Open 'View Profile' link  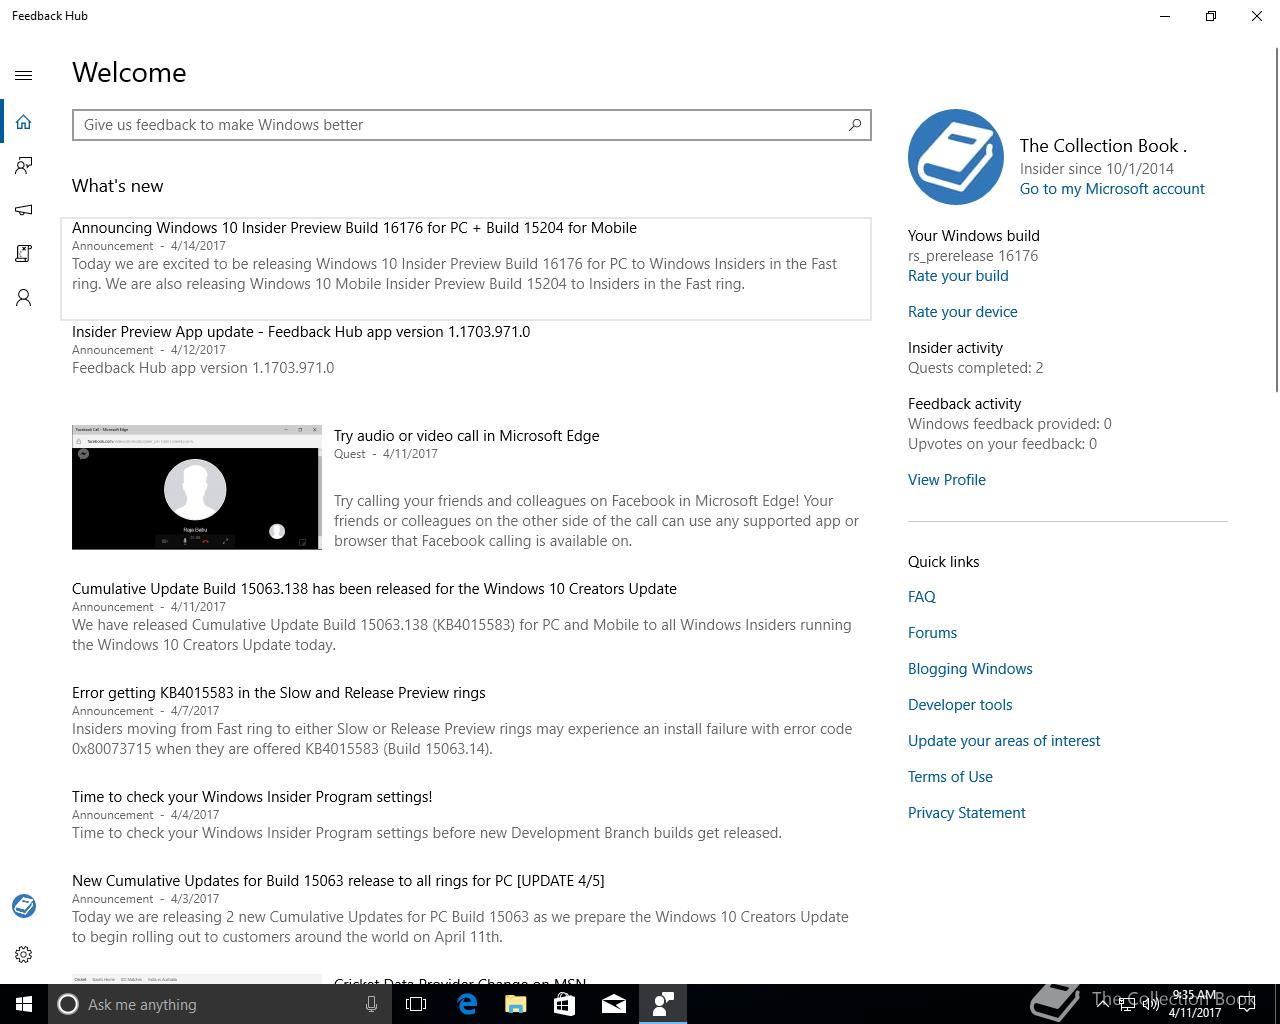click(947, 480)
